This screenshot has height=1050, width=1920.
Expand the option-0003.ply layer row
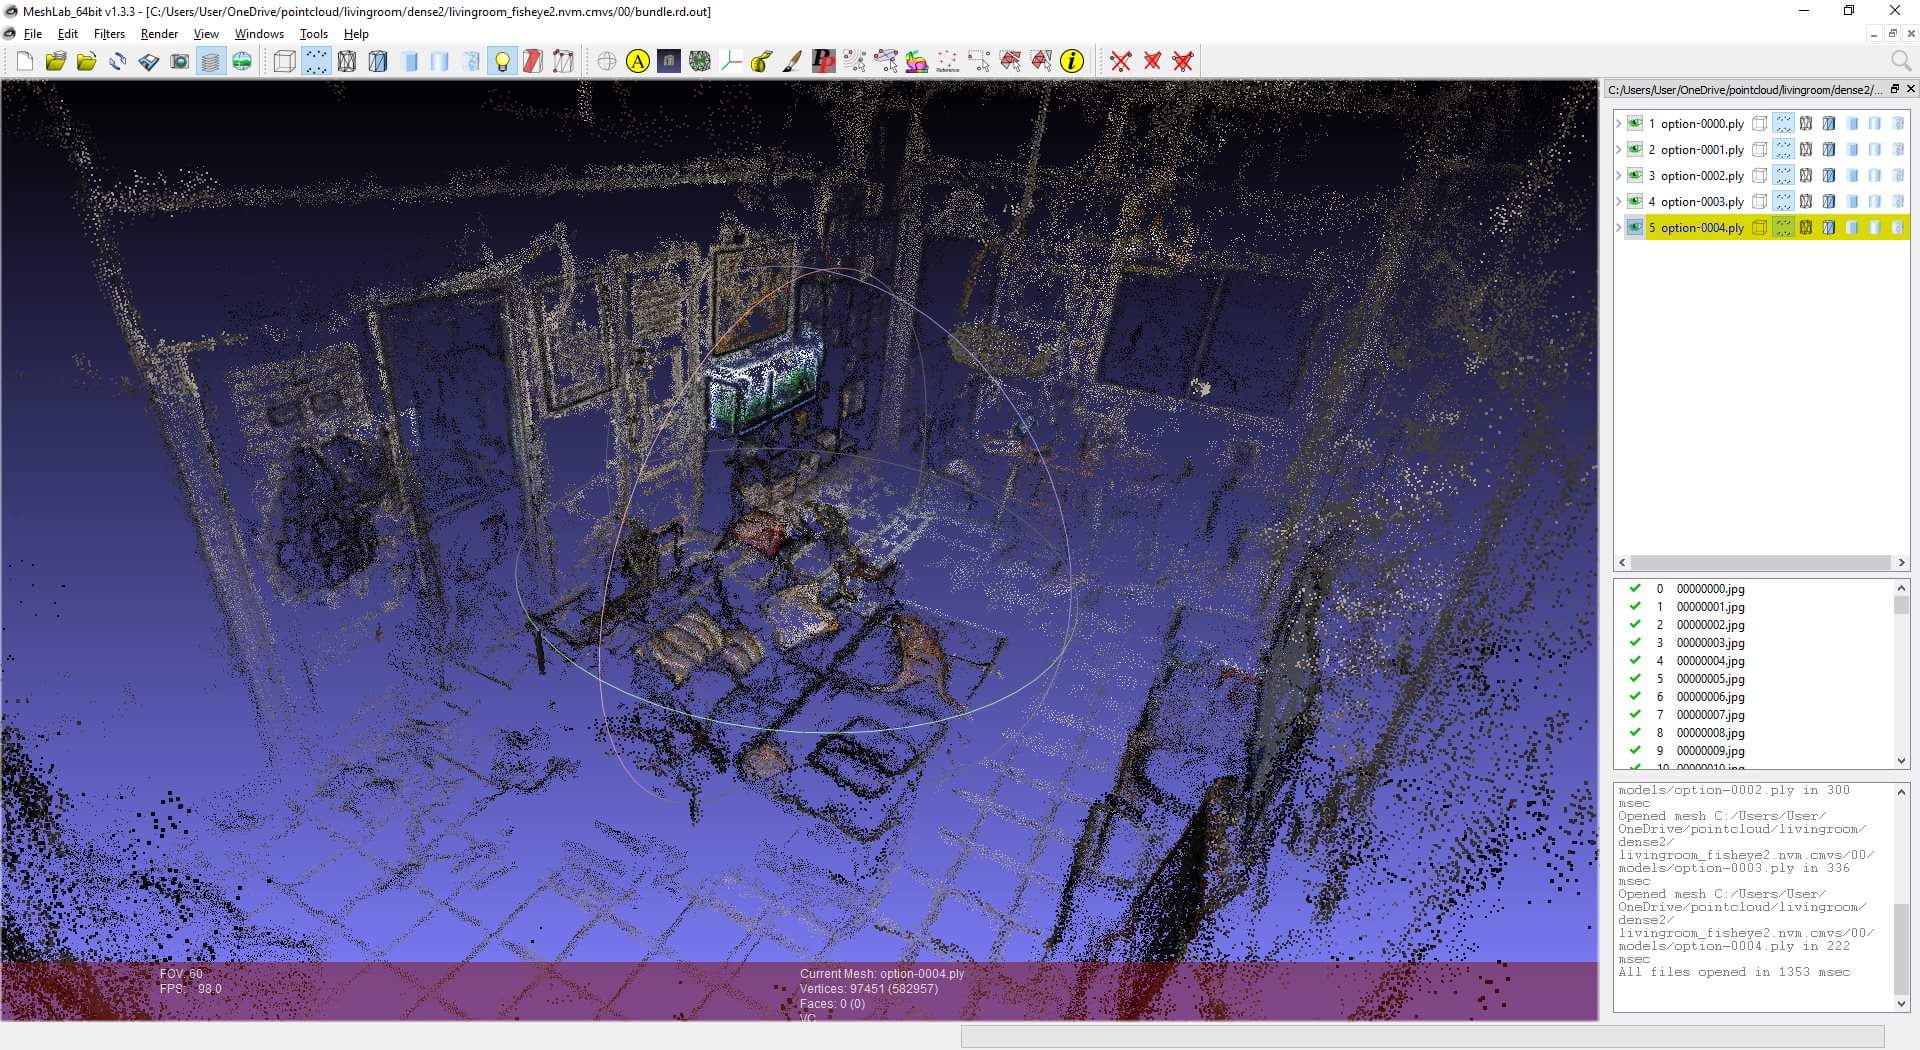coord(1619,202)
